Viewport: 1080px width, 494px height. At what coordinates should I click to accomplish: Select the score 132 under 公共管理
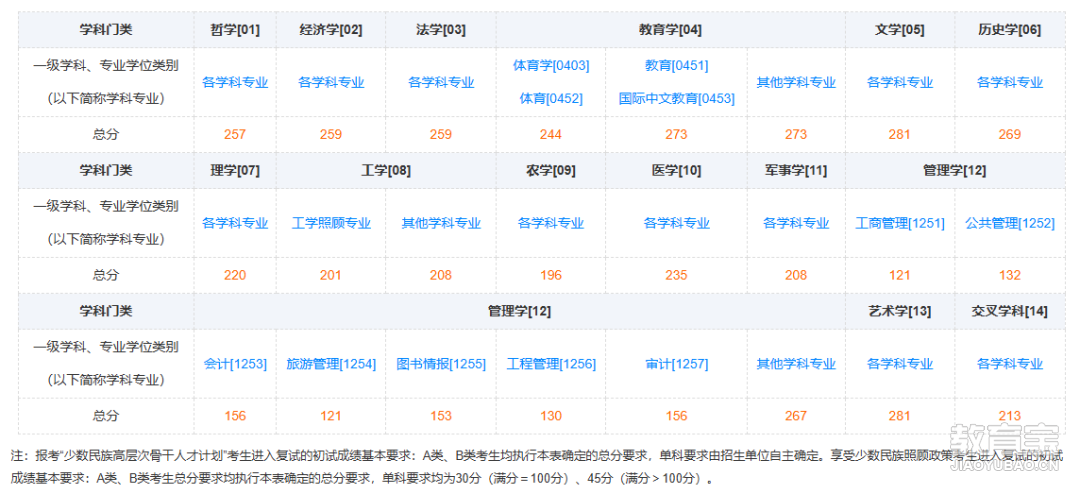point(1010,275)
